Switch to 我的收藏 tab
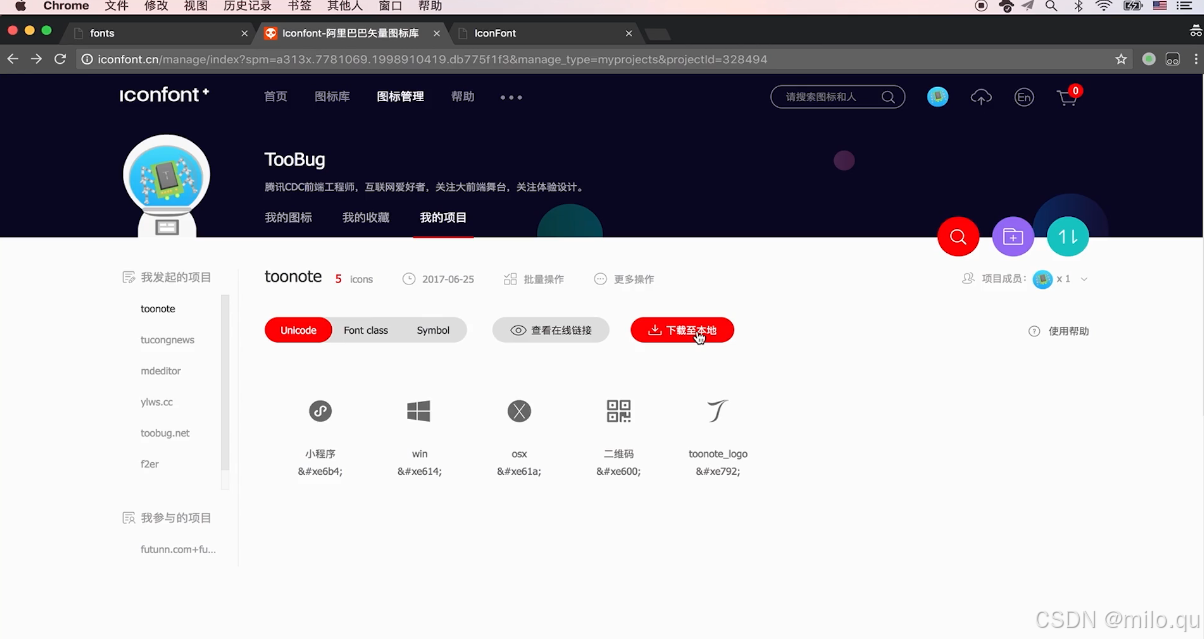This screenshot has height=639, width=1204. pos(366,217)
